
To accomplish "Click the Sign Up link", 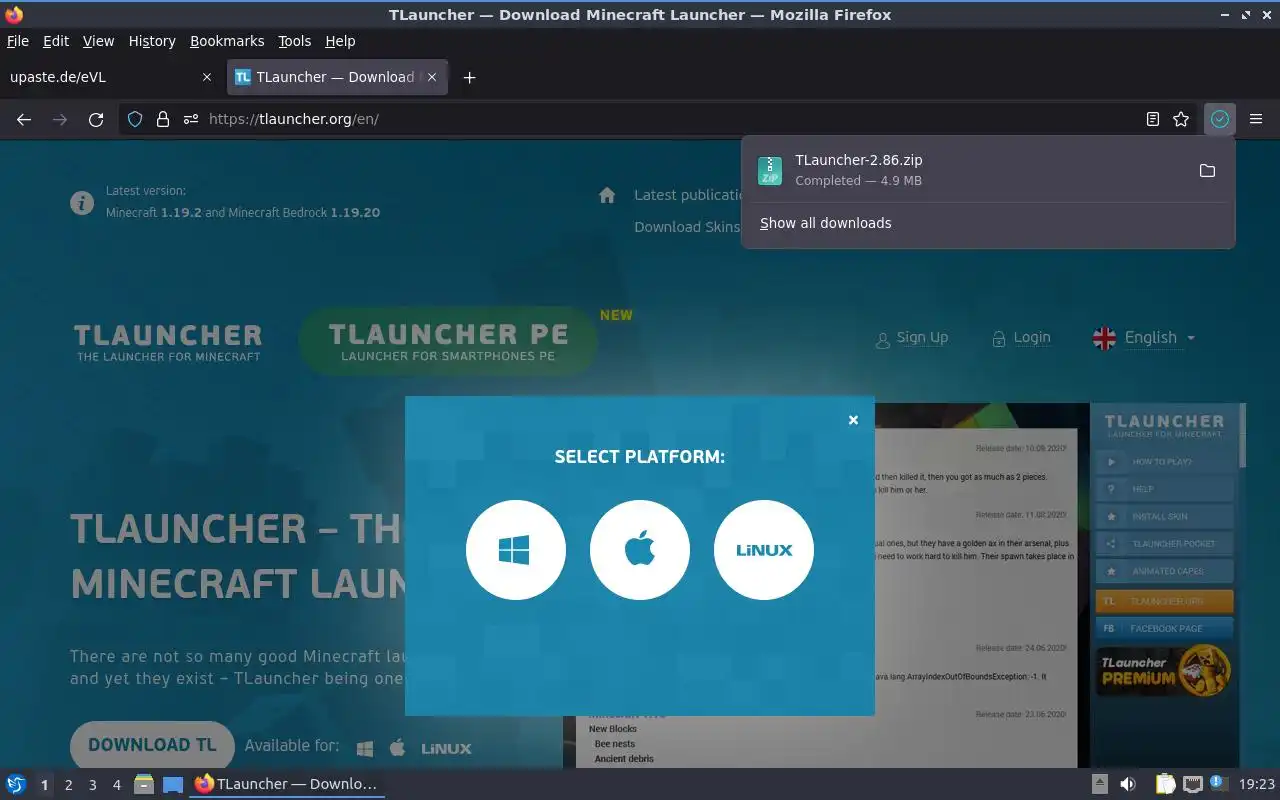I will point(911,338).
